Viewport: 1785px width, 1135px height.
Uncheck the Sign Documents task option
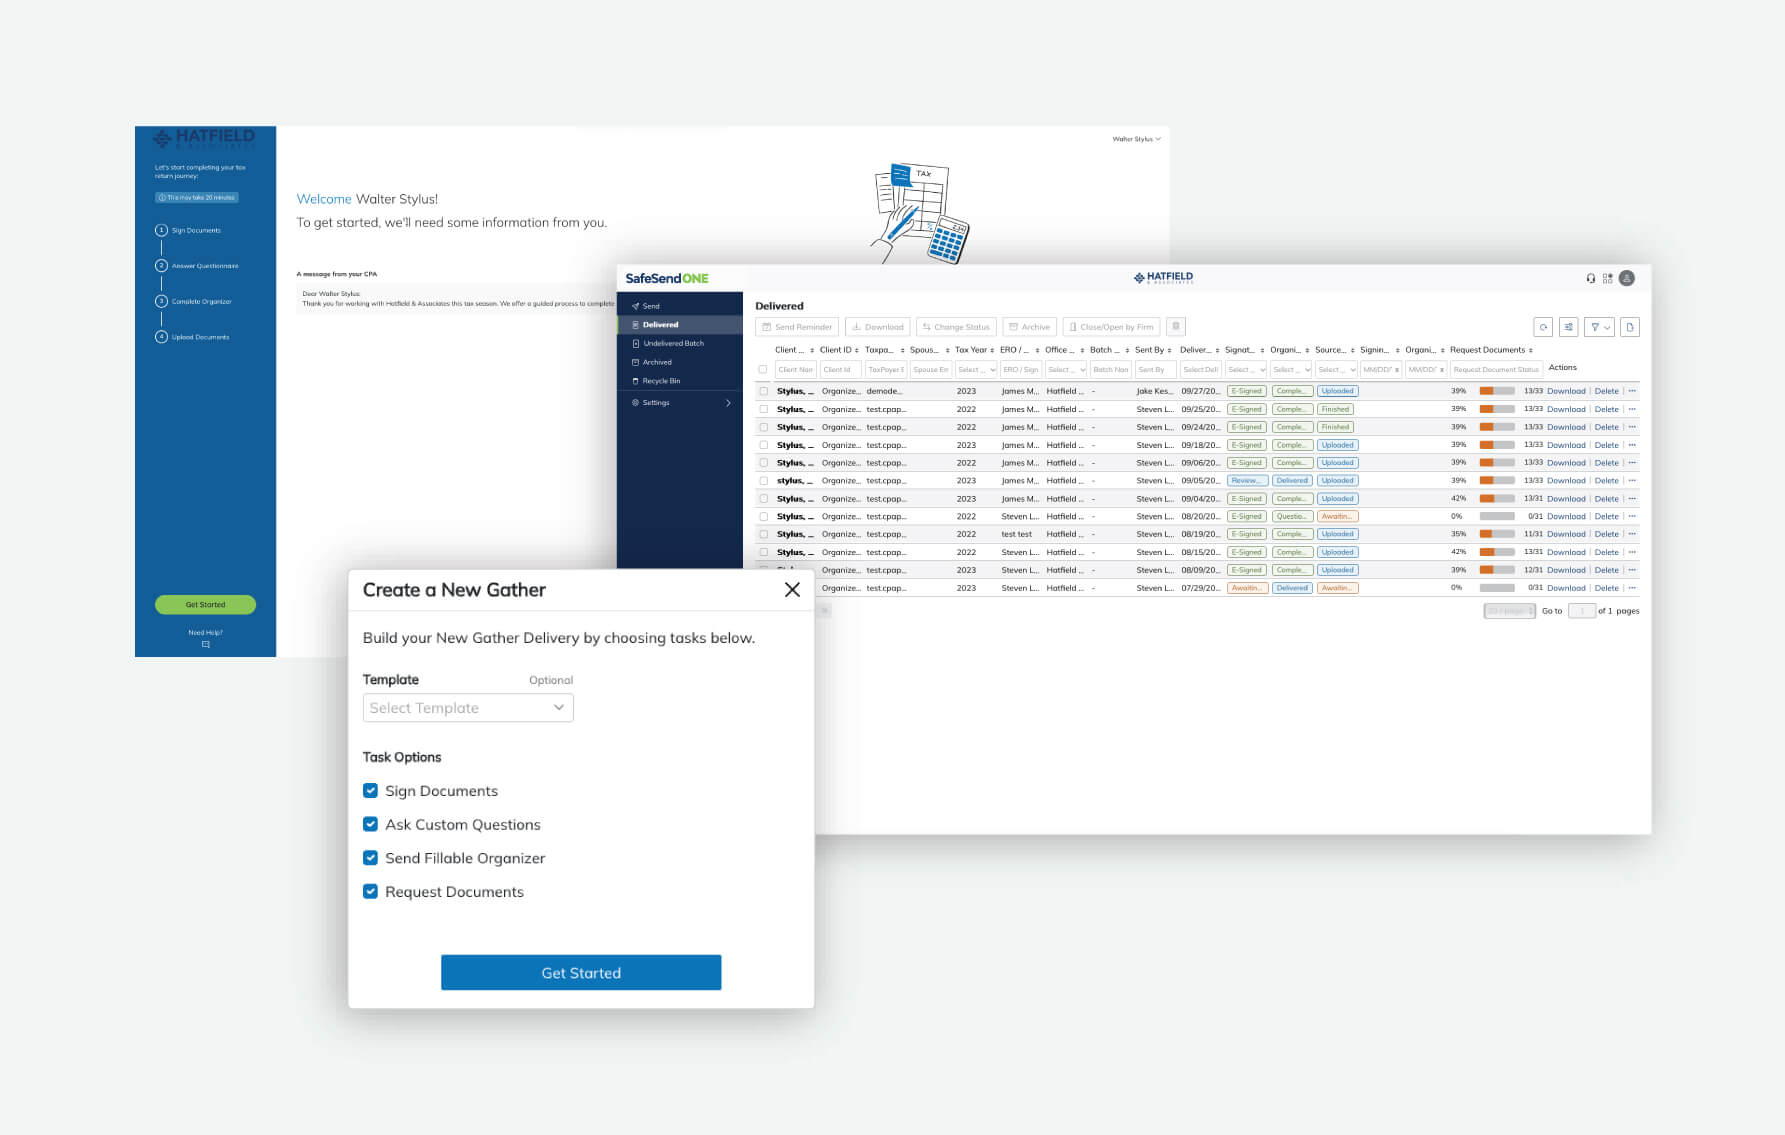pyautogui.click(x=370, y=791)
